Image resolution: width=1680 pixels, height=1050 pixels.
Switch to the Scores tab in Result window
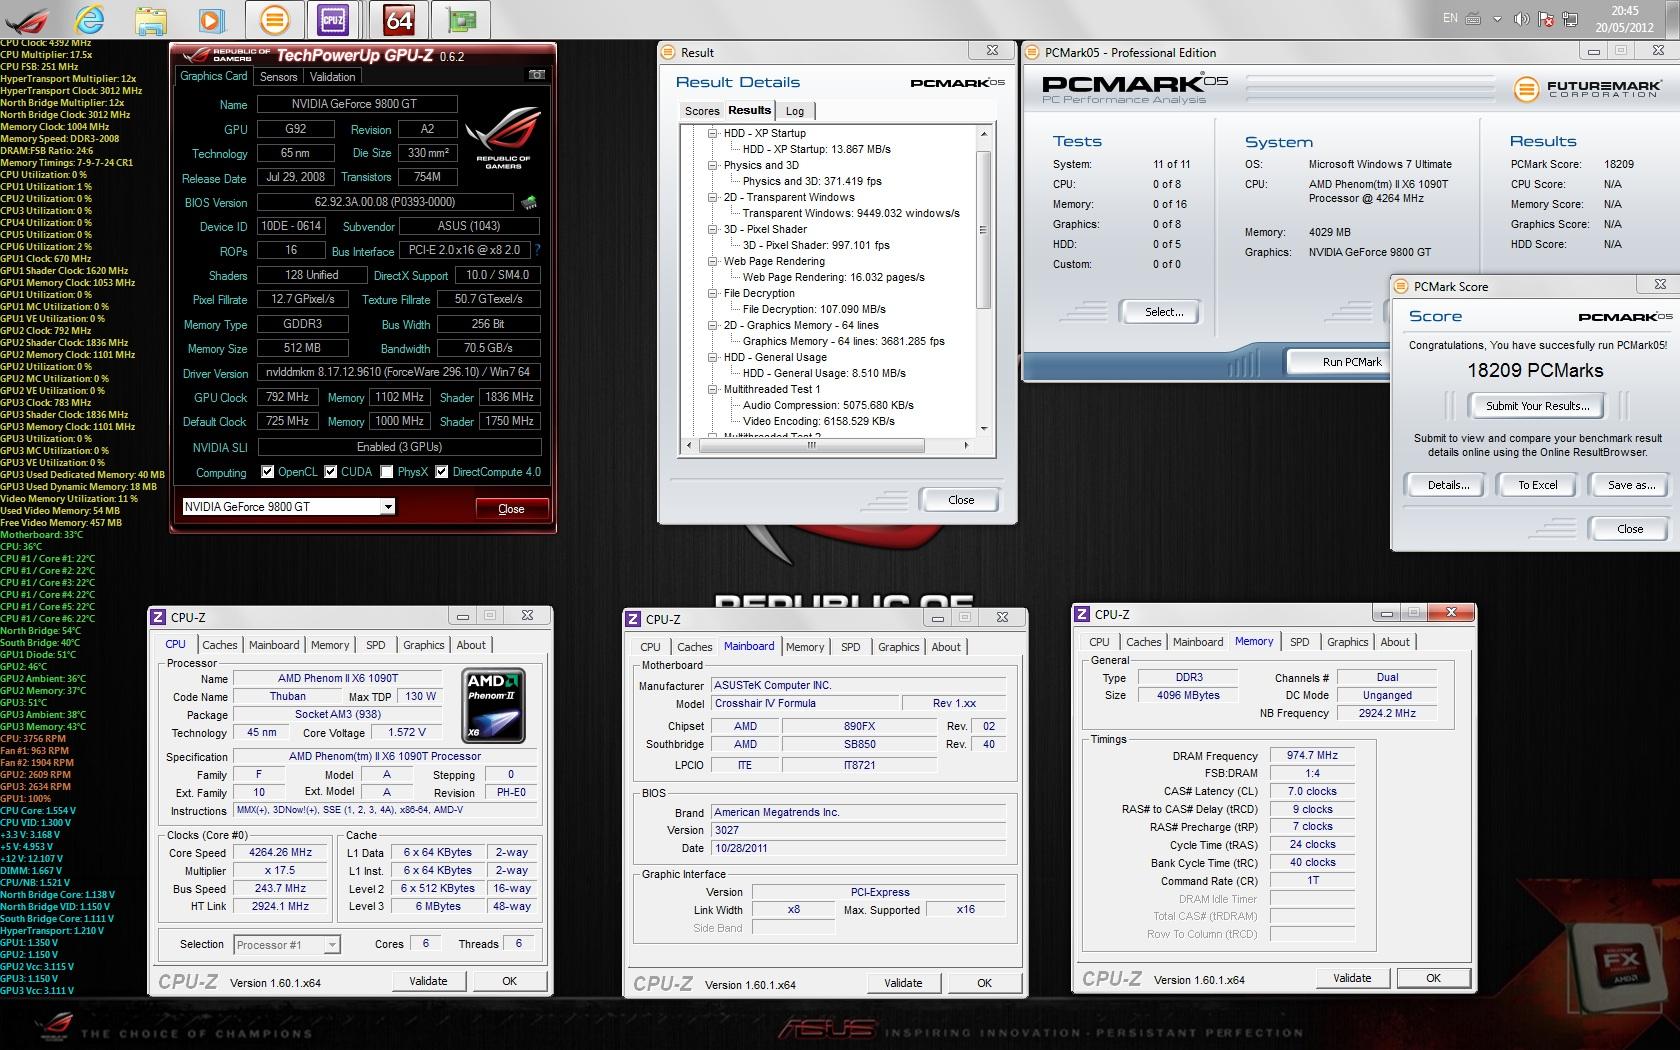tap(701, 111)
